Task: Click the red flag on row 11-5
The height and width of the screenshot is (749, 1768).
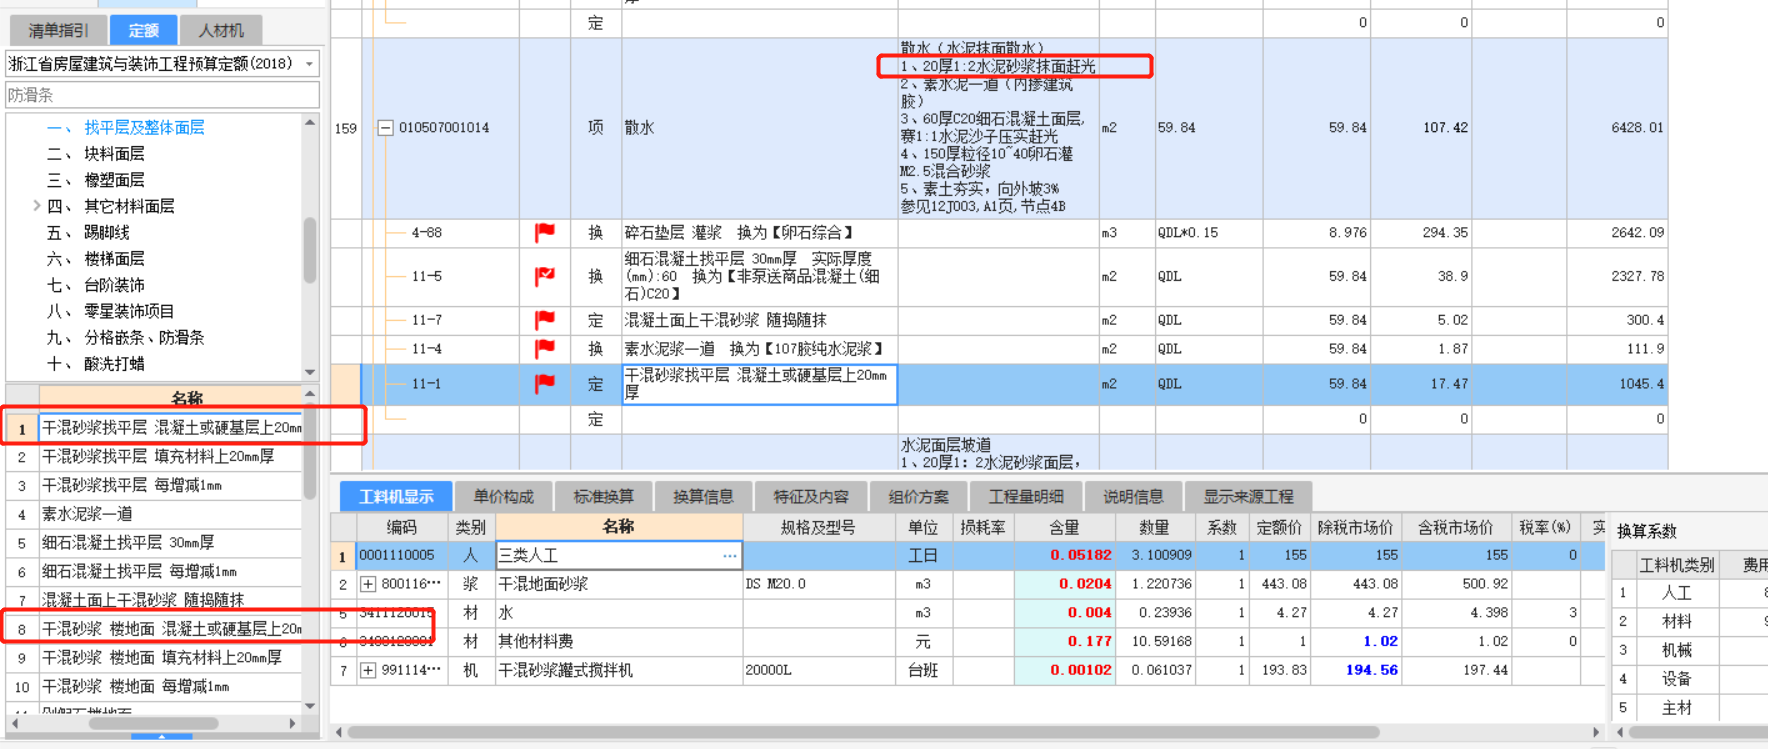Action: [545, 276]
